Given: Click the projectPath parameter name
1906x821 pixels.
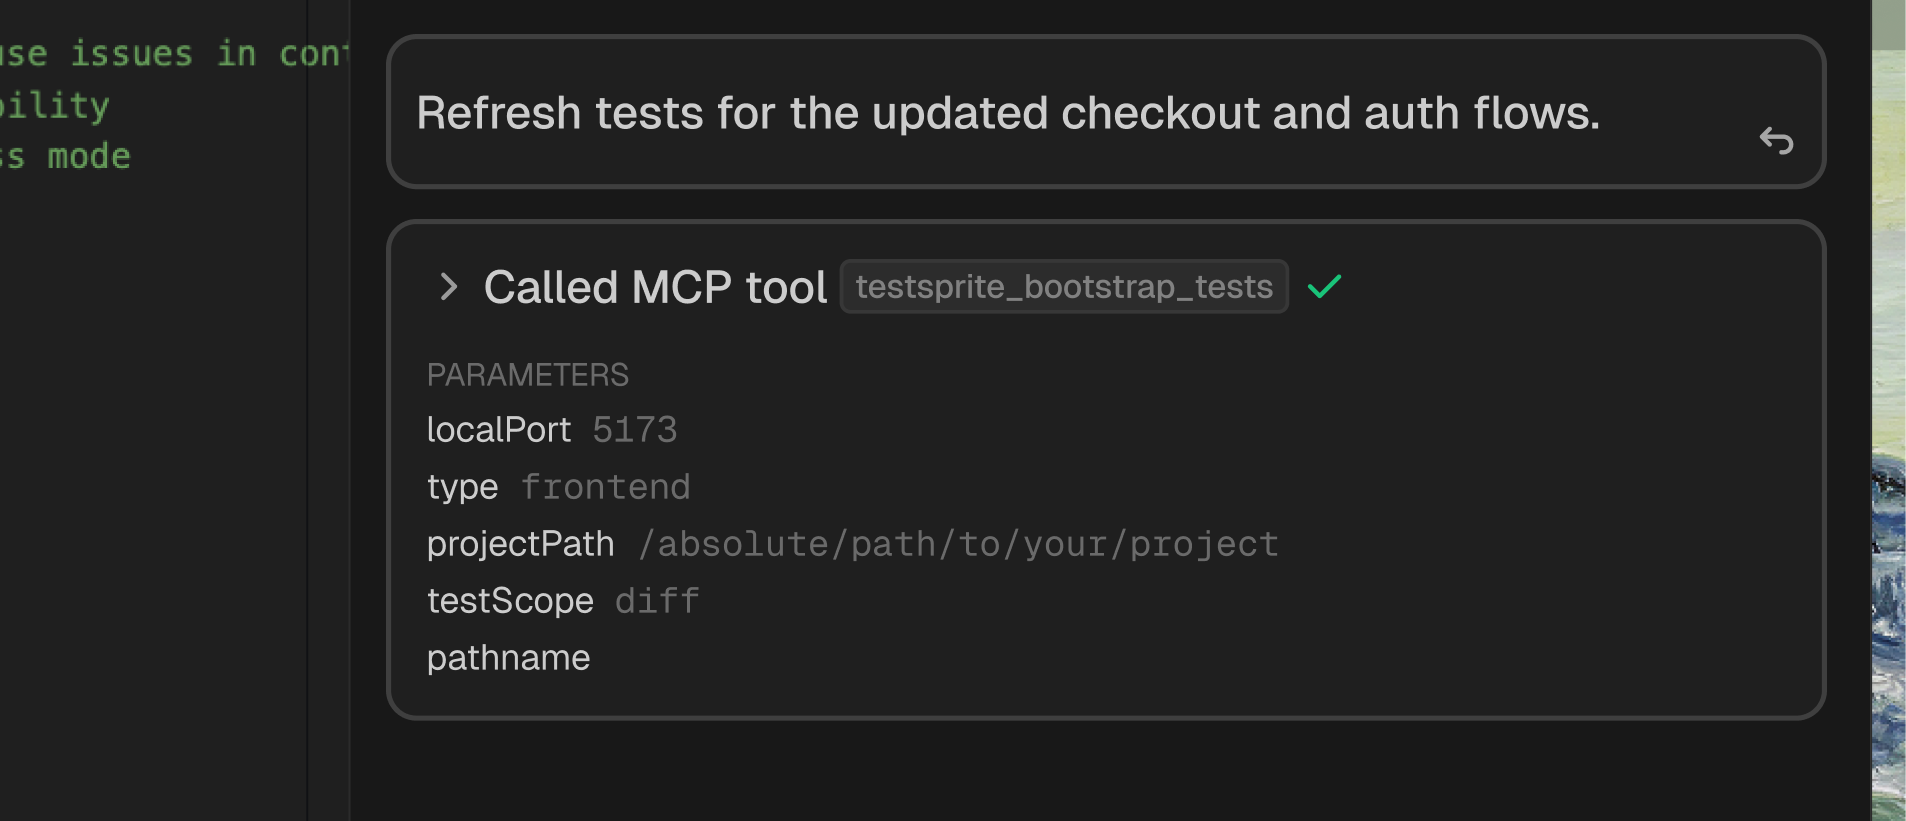Looking at the screenshot, I should pyautogui.click(x=520, y=544).
